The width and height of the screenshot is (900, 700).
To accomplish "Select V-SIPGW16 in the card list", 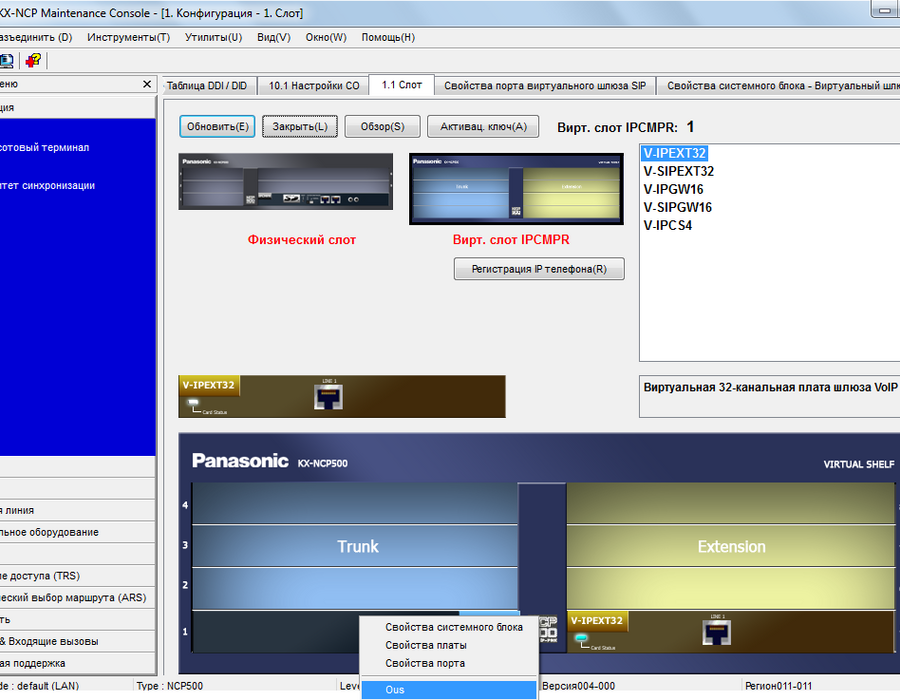I will click(677, 207).
